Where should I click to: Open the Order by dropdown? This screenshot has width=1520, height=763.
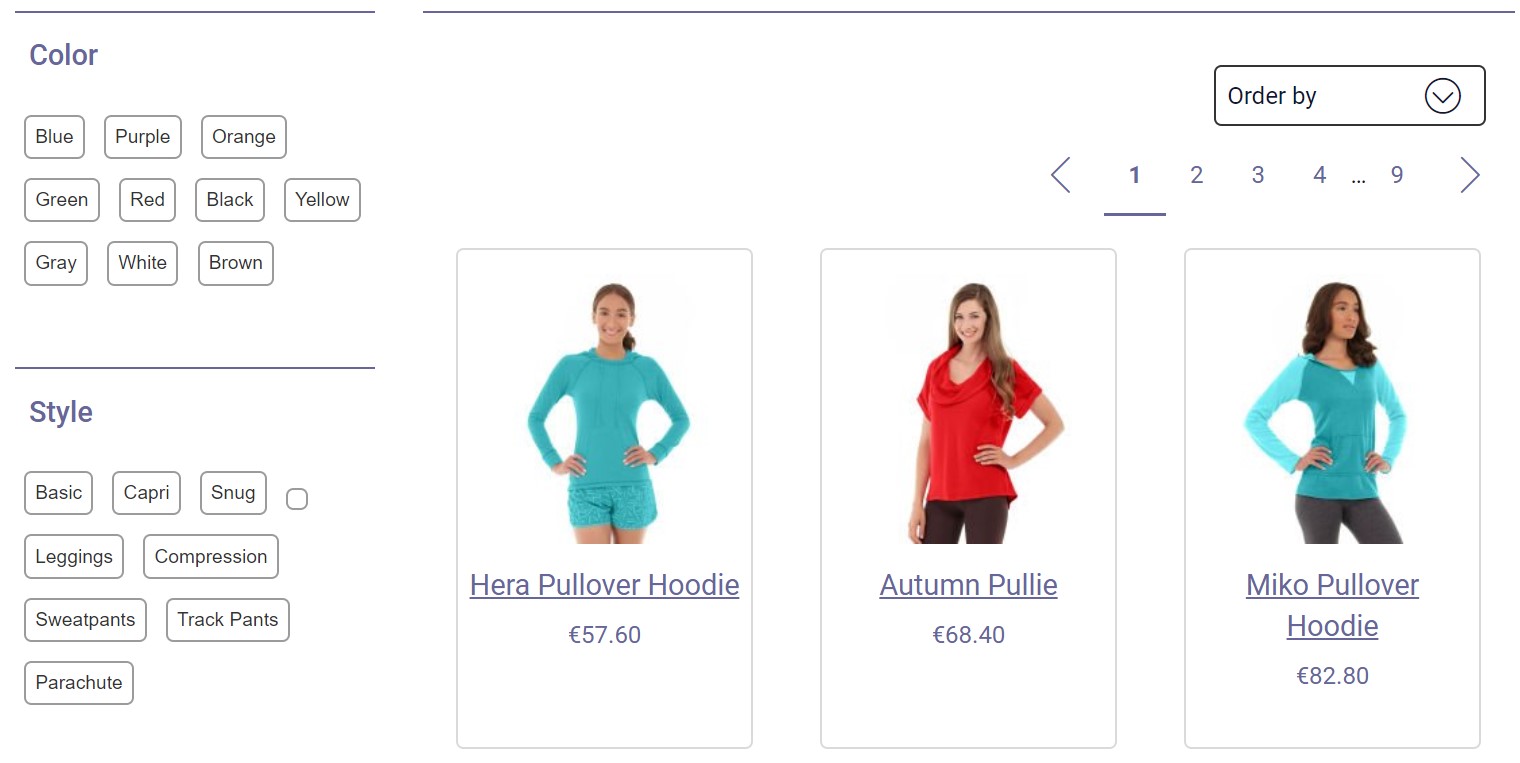point(1349,96)
